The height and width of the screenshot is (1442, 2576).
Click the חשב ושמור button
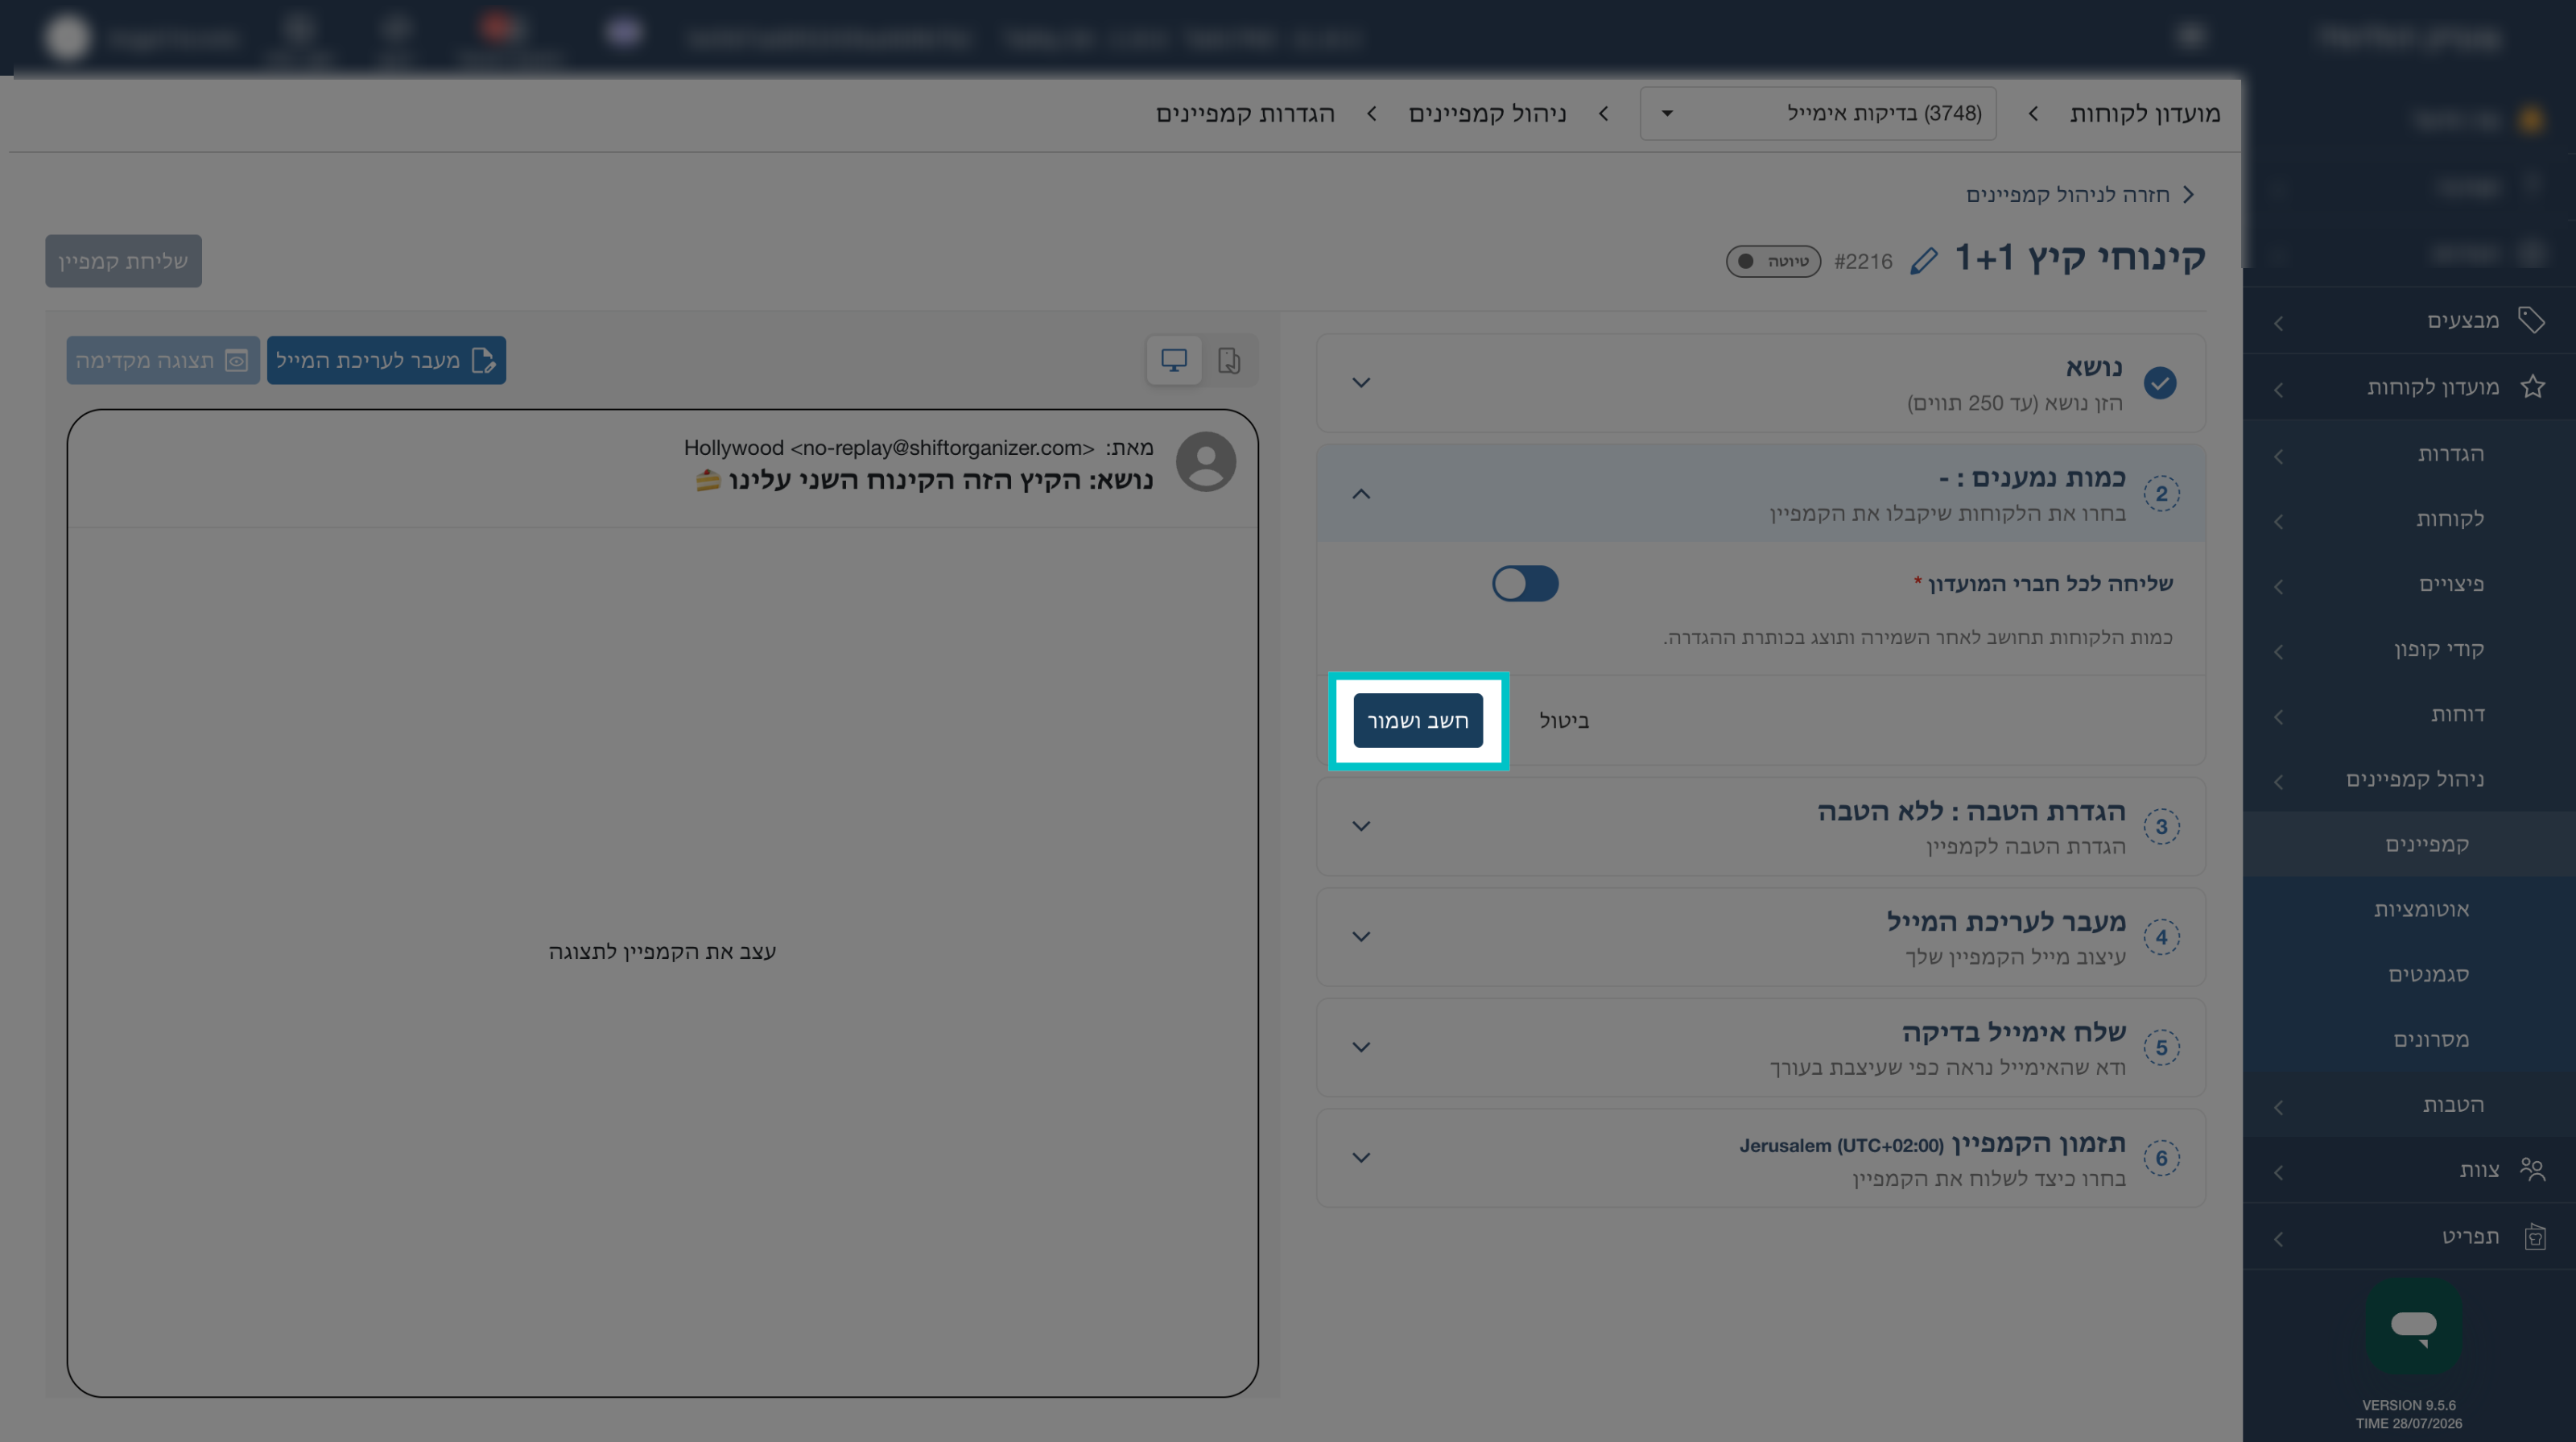pyautogui.click(x=1418, y=720)
